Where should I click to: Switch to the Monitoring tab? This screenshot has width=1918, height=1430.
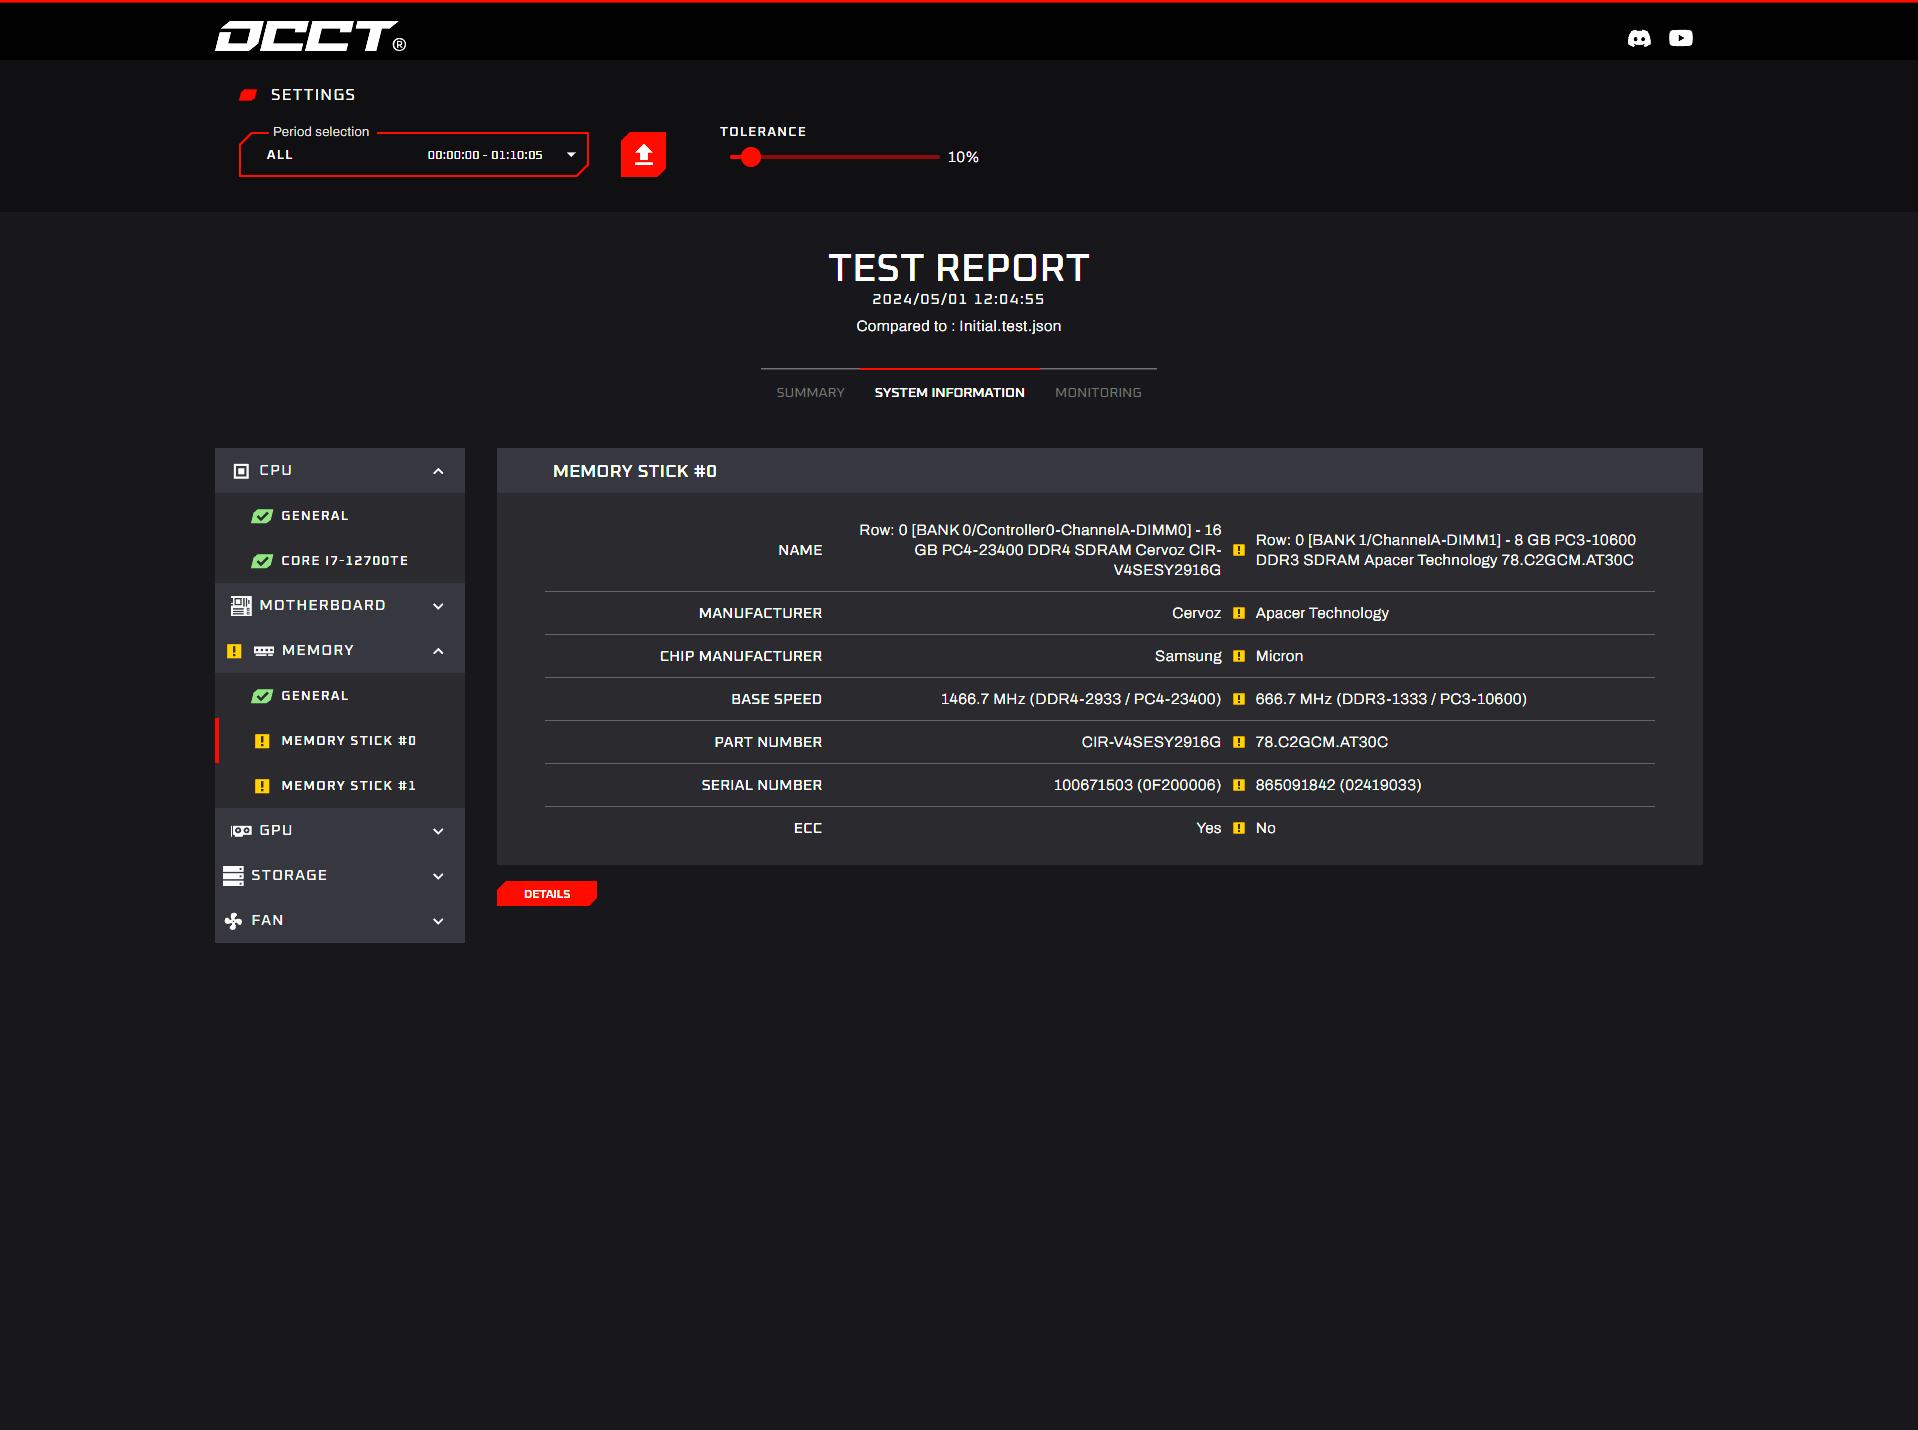[1098, 392]
